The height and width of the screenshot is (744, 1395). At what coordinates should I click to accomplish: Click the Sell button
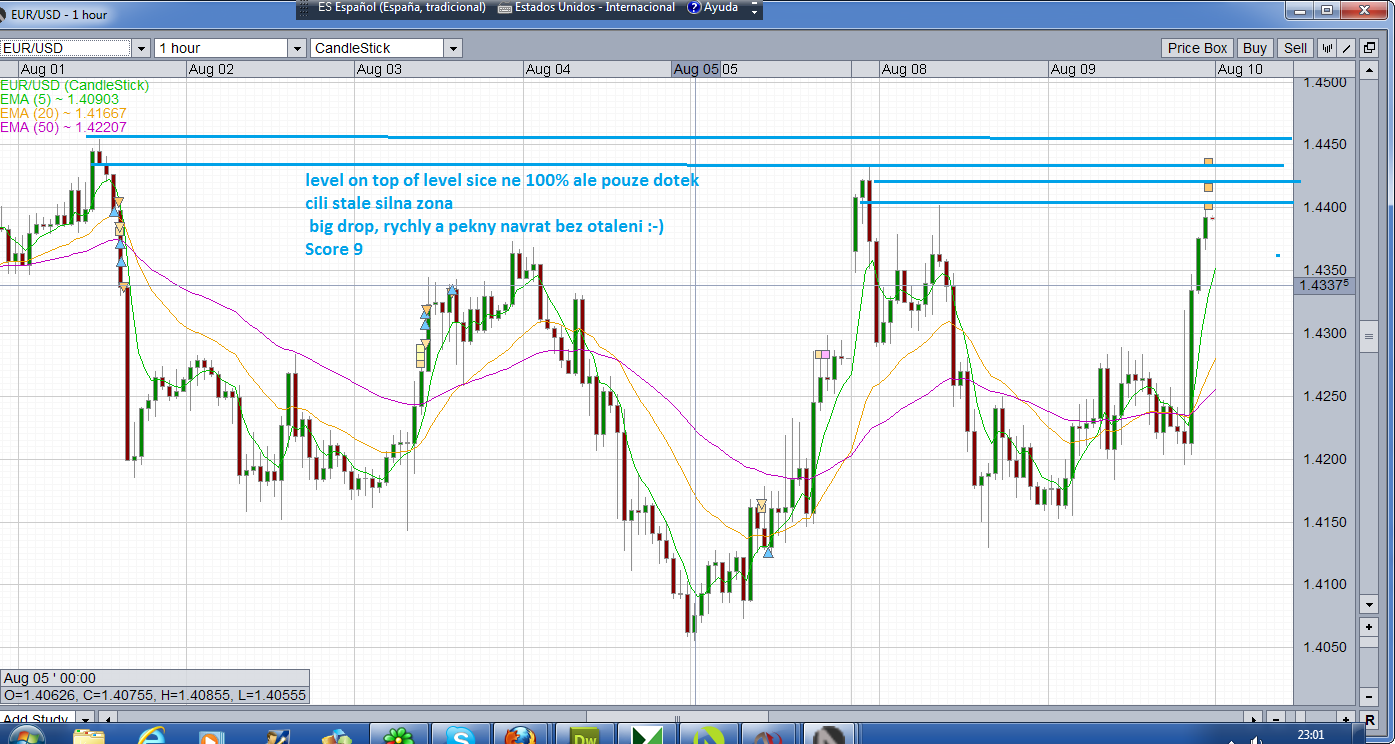coord(1295,48)
